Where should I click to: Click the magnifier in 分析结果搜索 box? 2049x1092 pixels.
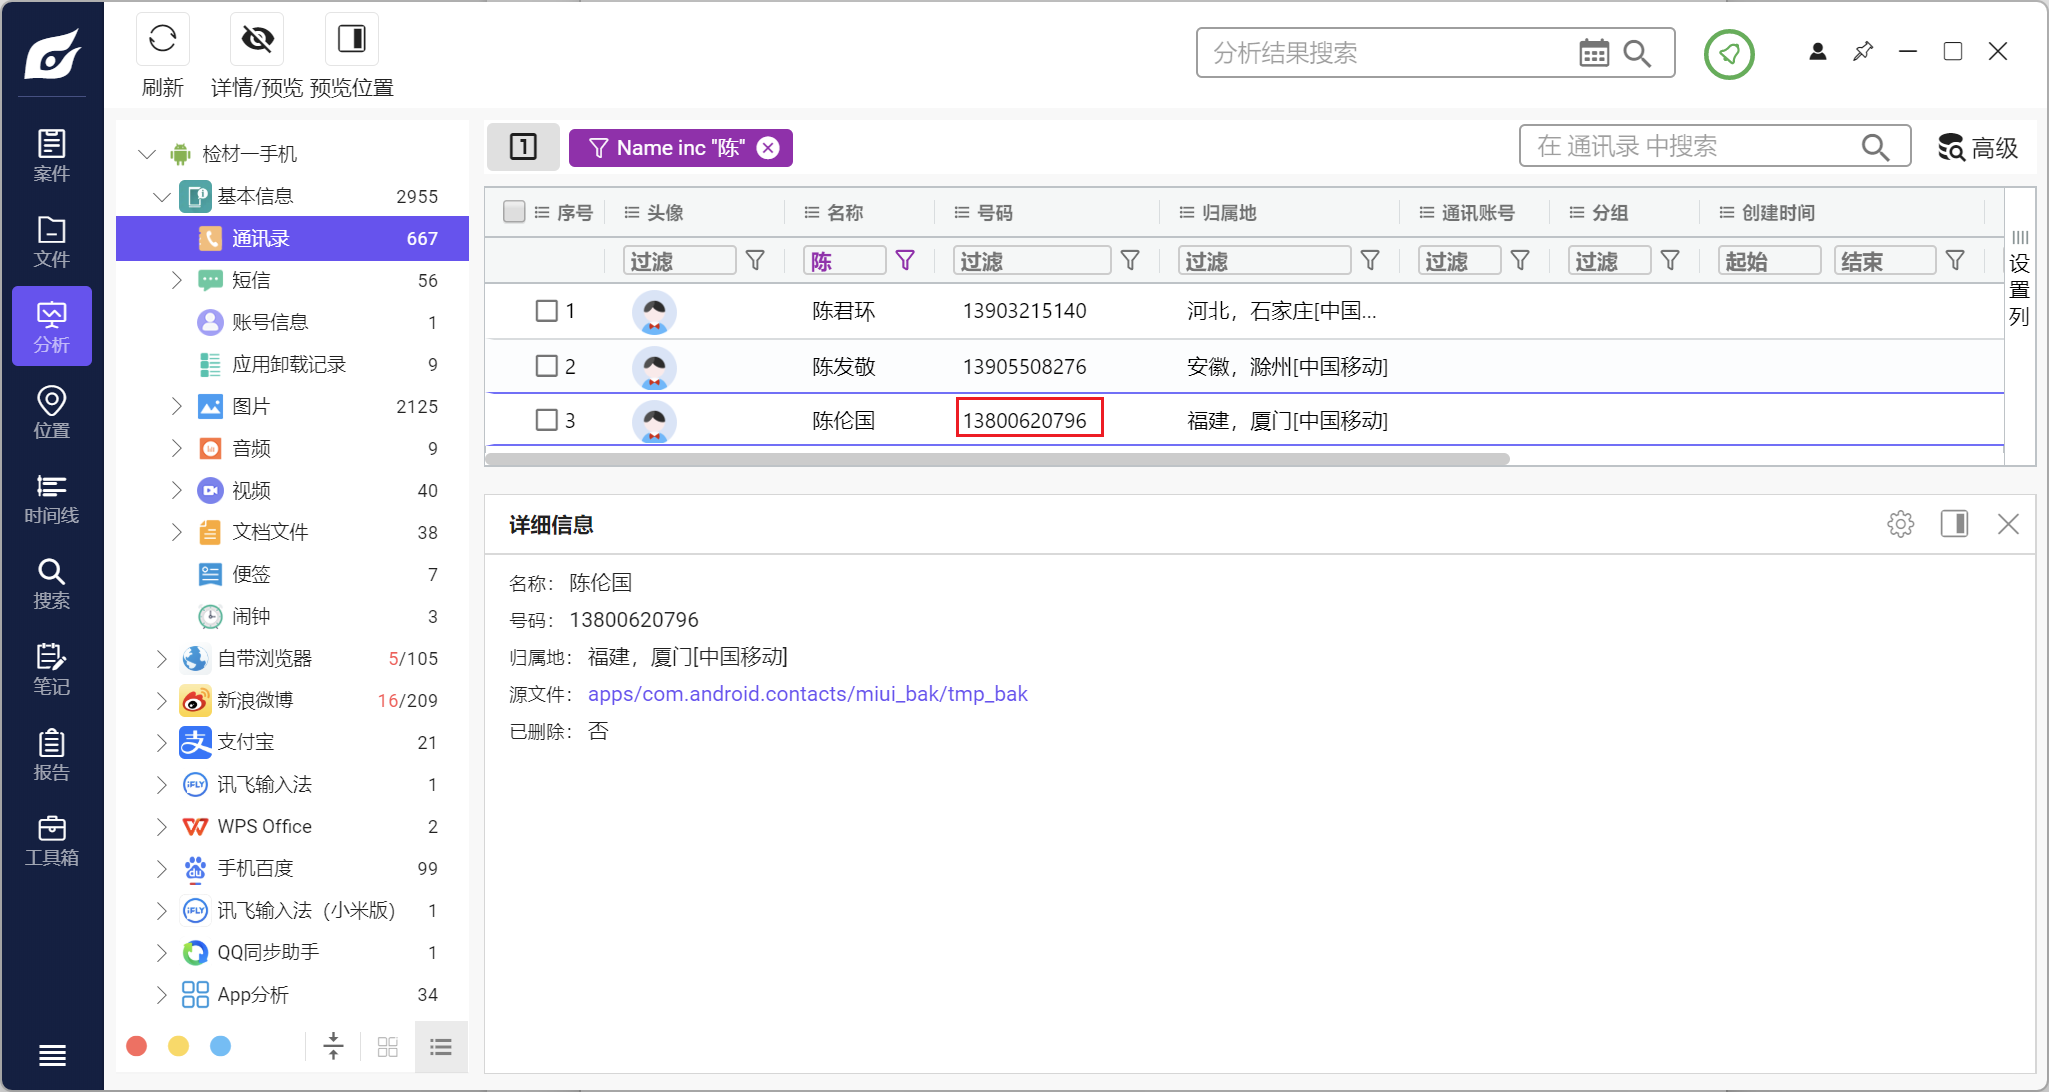(1637, 53)
